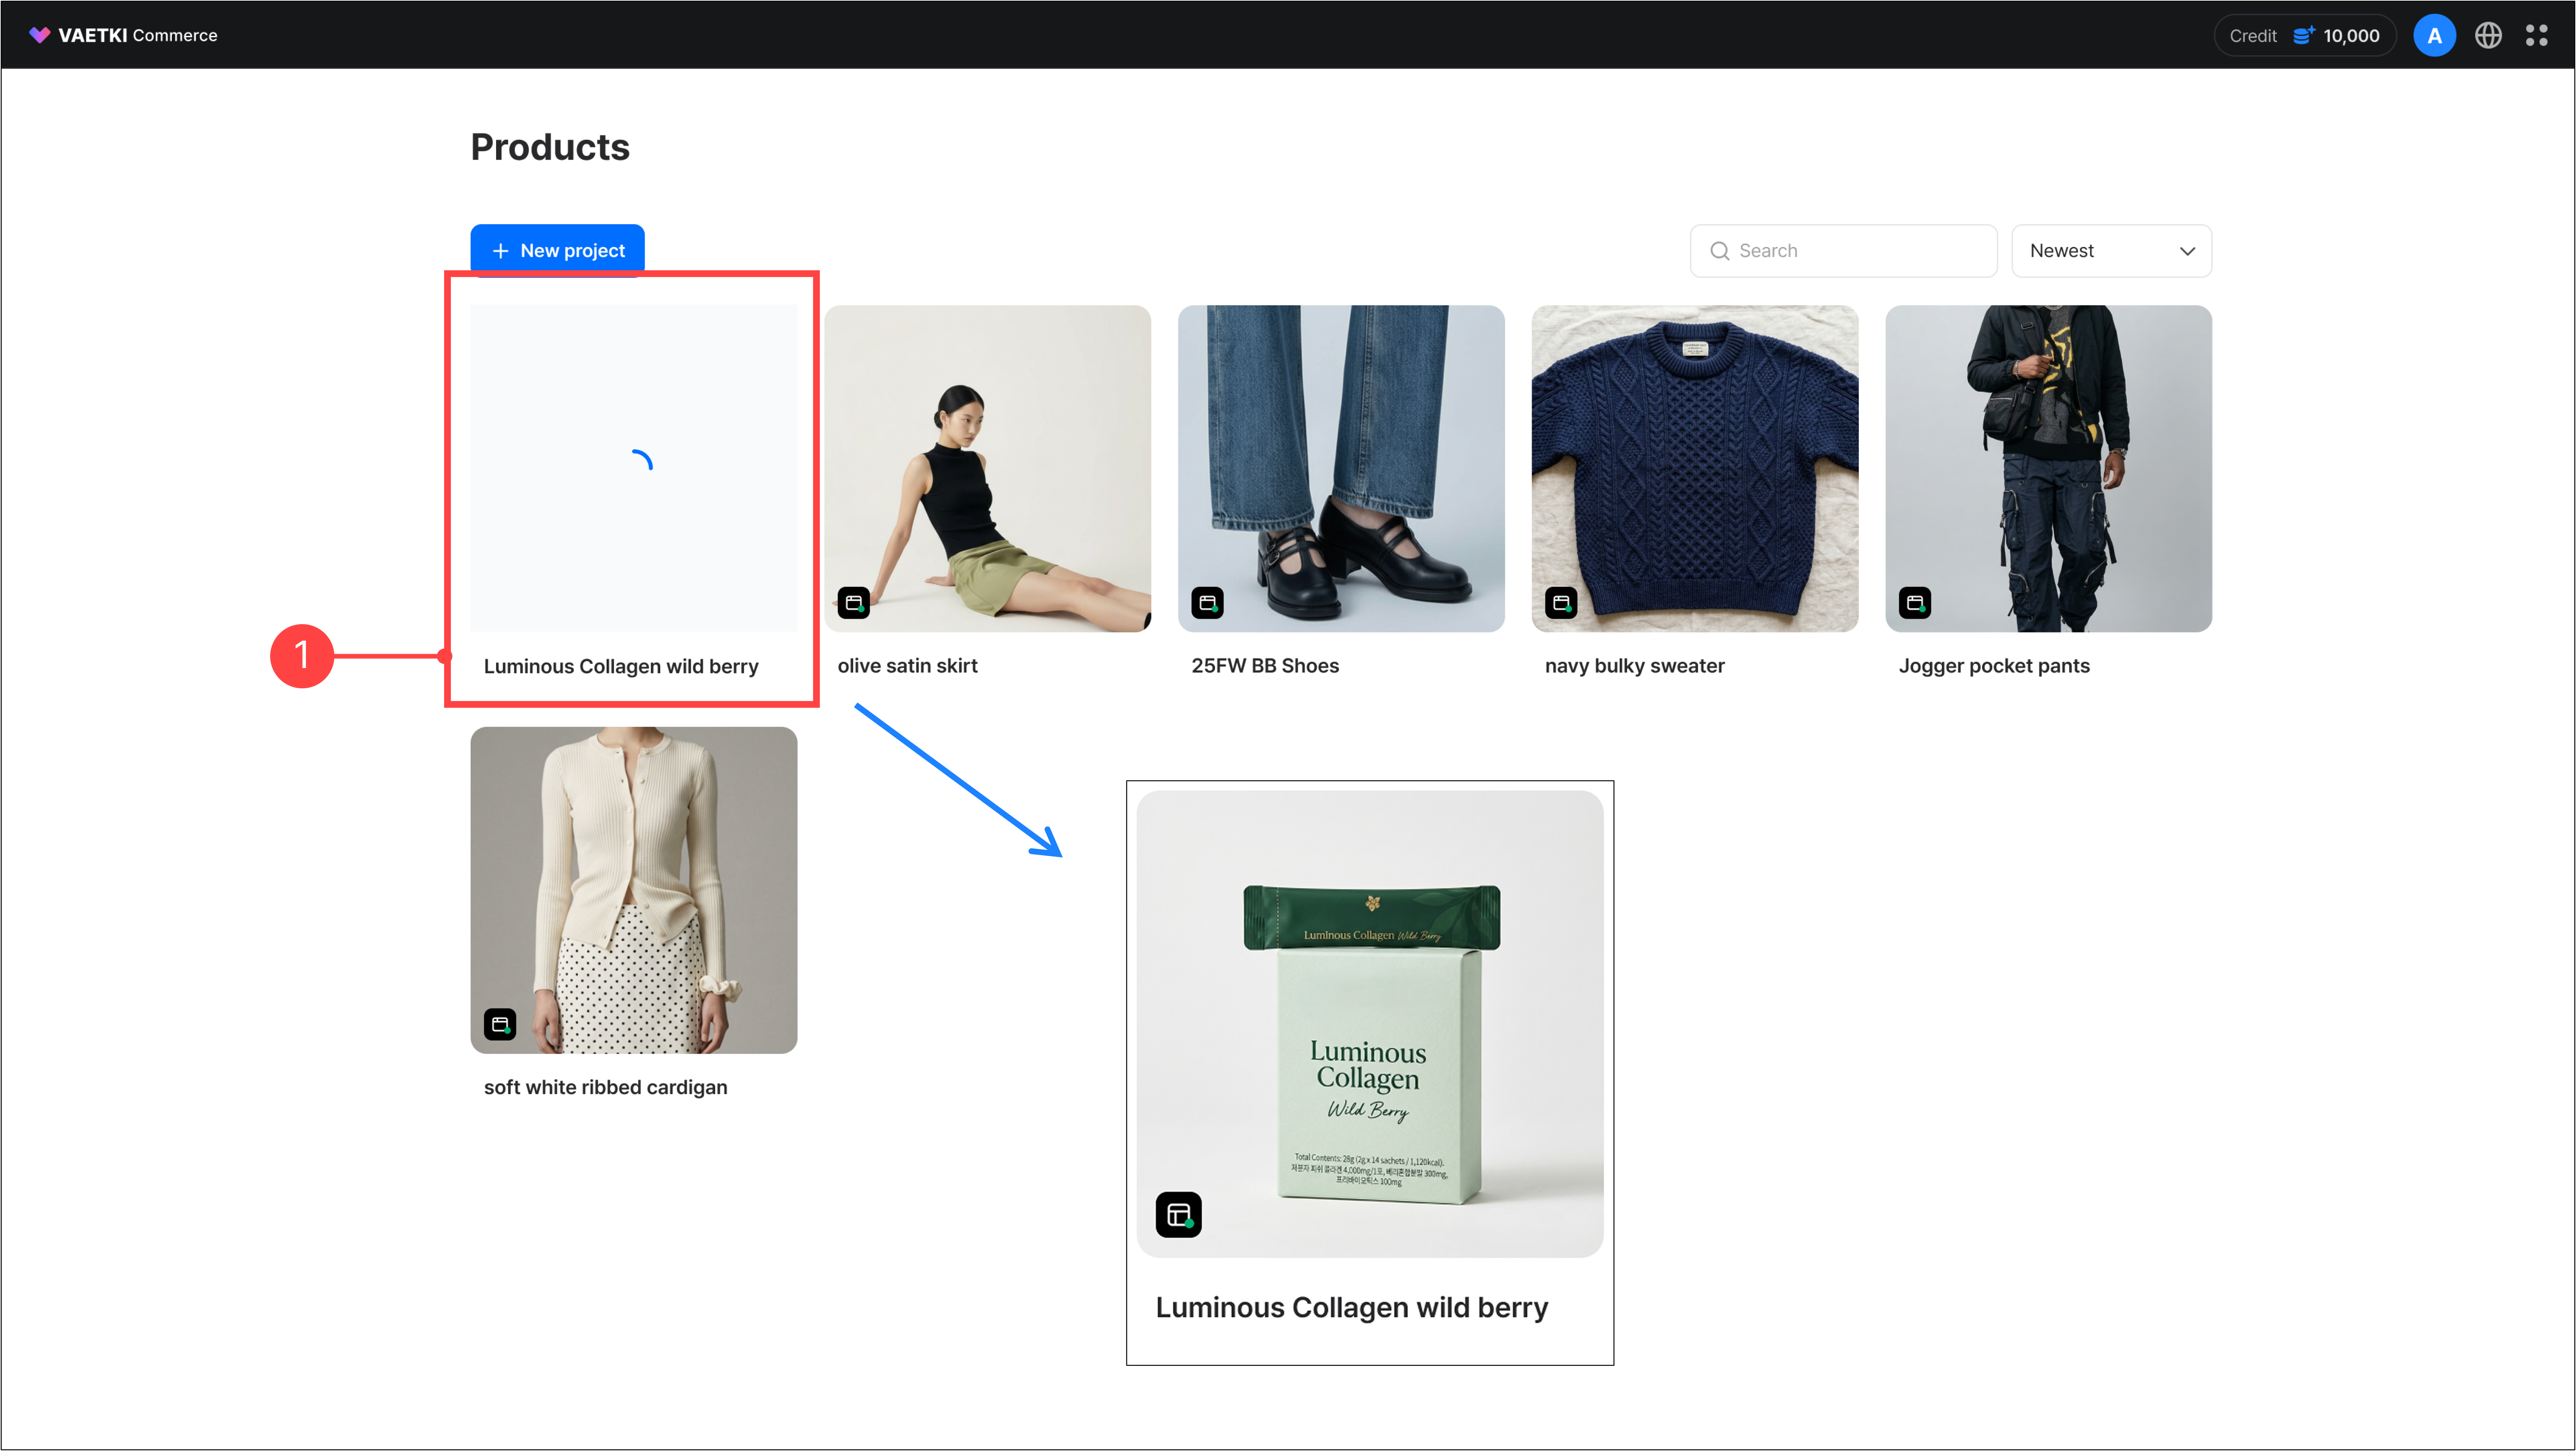Expand the Newest sort dropdown
Image resolution: width=2576 pixels, height=1451 pixels.
(2111, 251)
